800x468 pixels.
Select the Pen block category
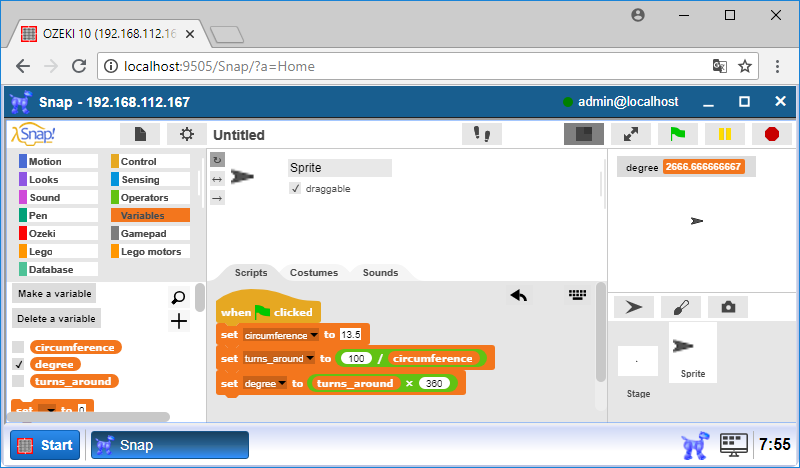pyautogui.click(x=58, y=215)
